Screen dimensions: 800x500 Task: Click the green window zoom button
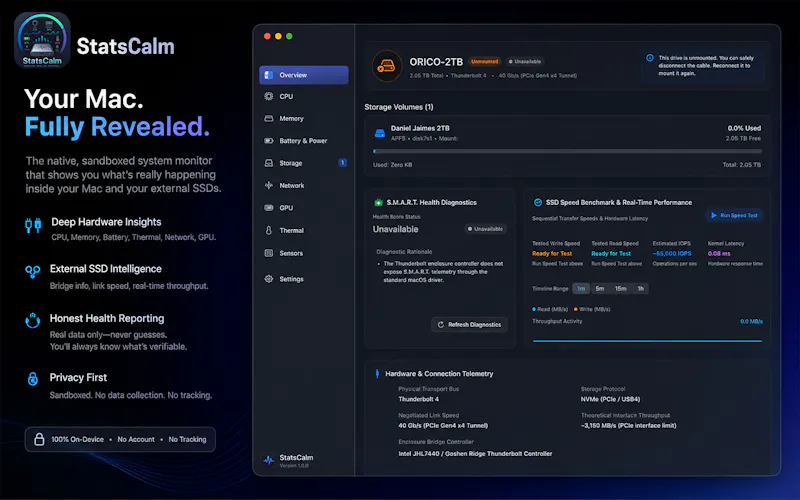tap(289, 36)
